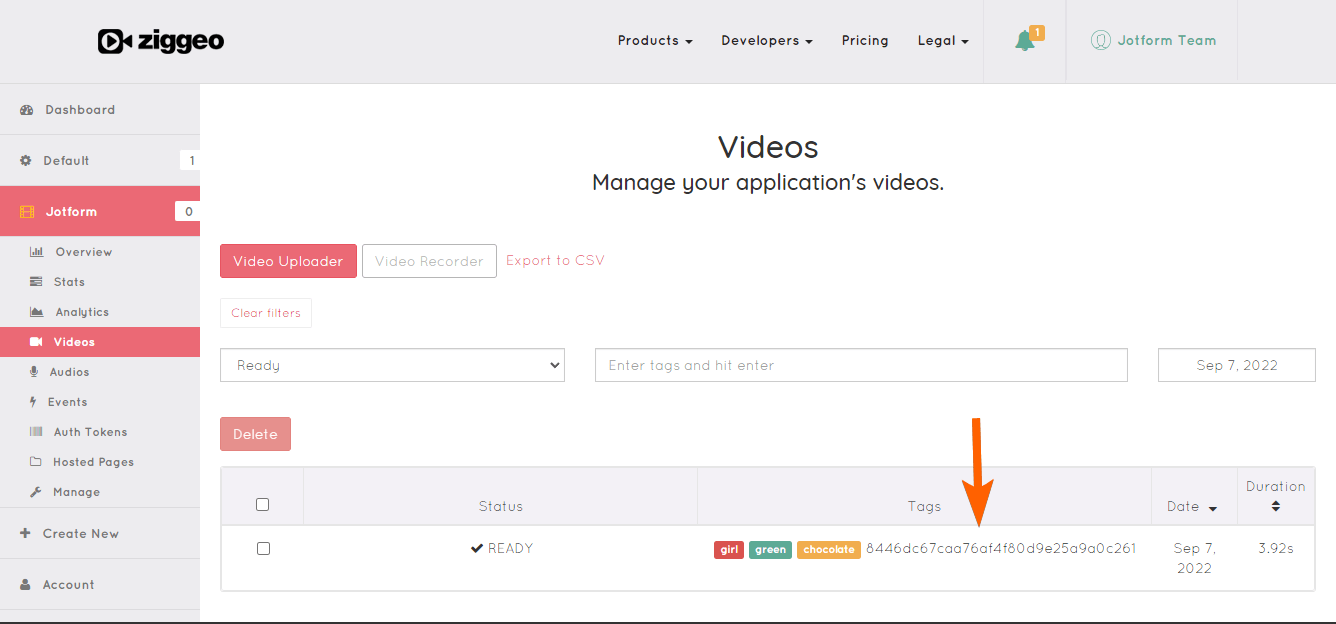
Task: Click the notification count badge
Action: tap(1037, 33)
